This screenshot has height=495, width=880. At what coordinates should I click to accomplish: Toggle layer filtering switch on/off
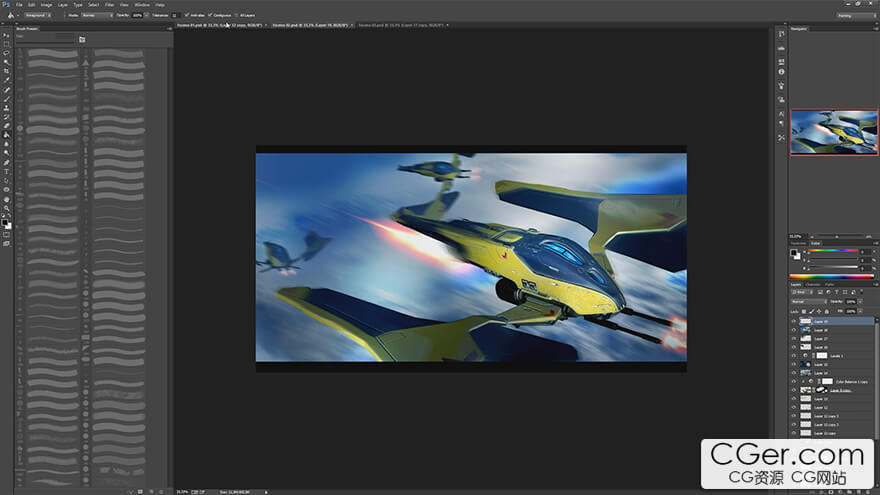tap(861, 292)
